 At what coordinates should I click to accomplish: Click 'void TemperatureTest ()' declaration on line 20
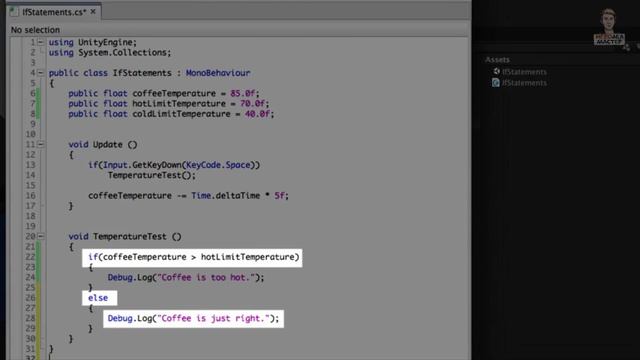pyautogui.click(x=125, y=236)
